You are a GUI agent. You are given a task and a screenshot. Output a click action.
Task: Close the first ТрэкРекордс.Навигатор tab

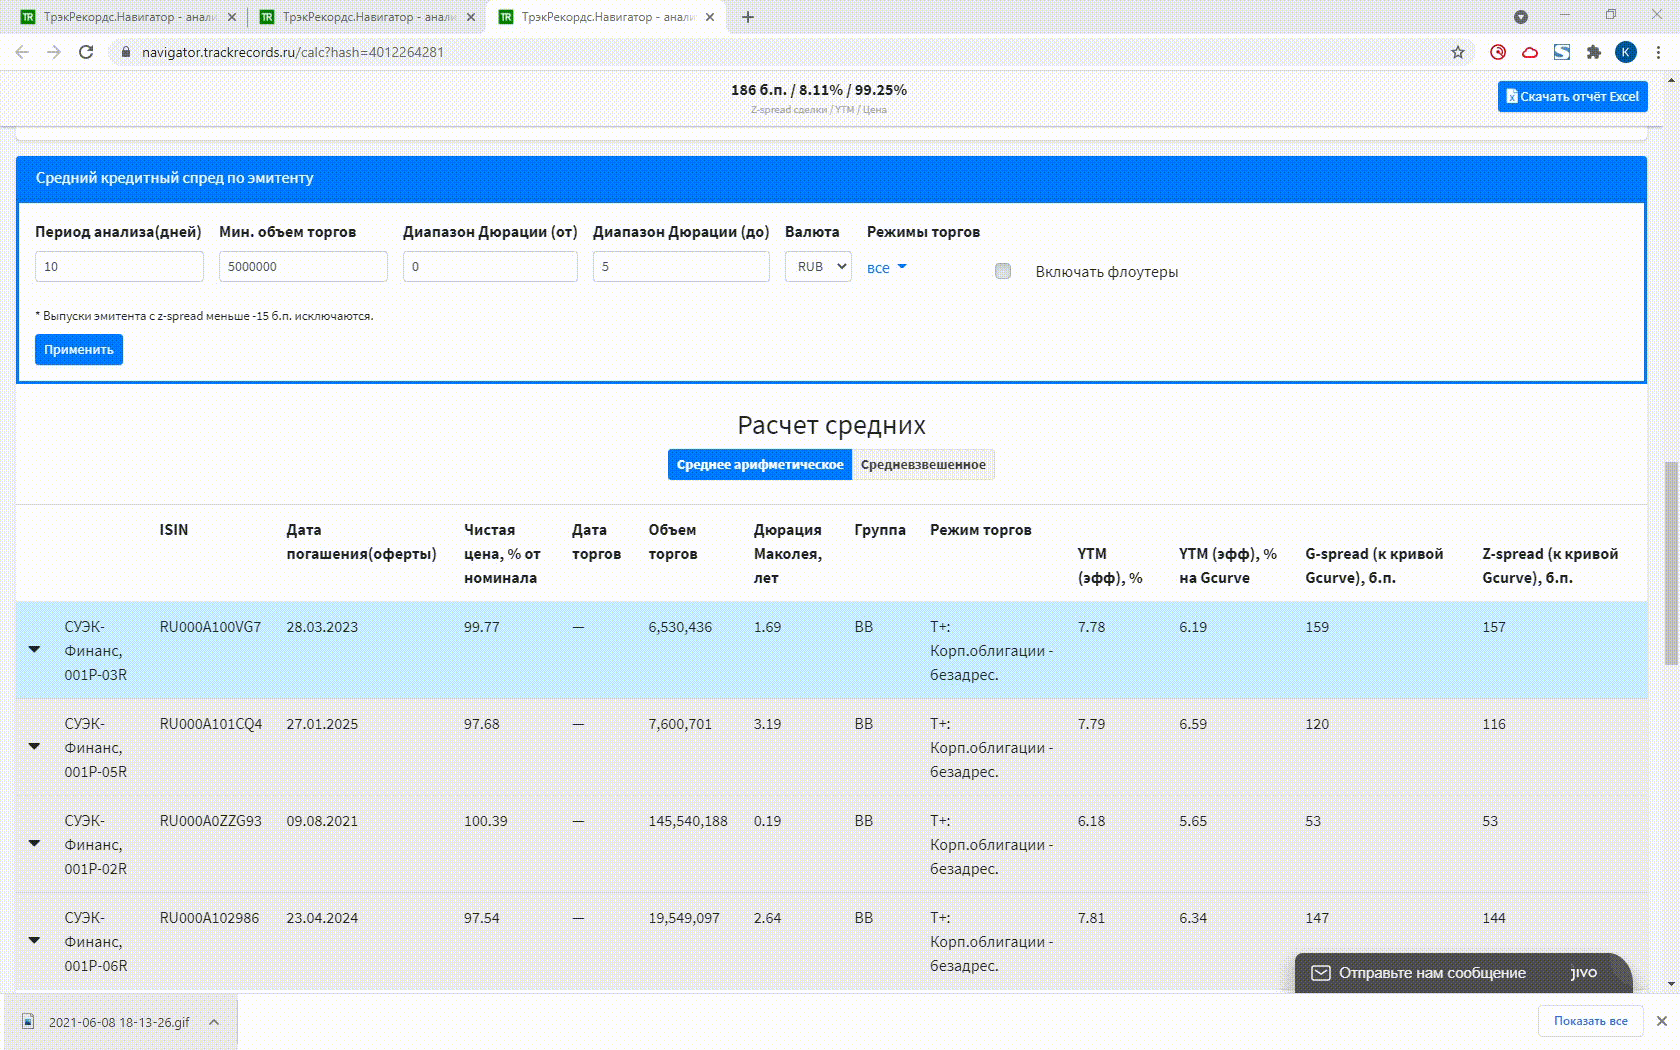coord(232,17)
